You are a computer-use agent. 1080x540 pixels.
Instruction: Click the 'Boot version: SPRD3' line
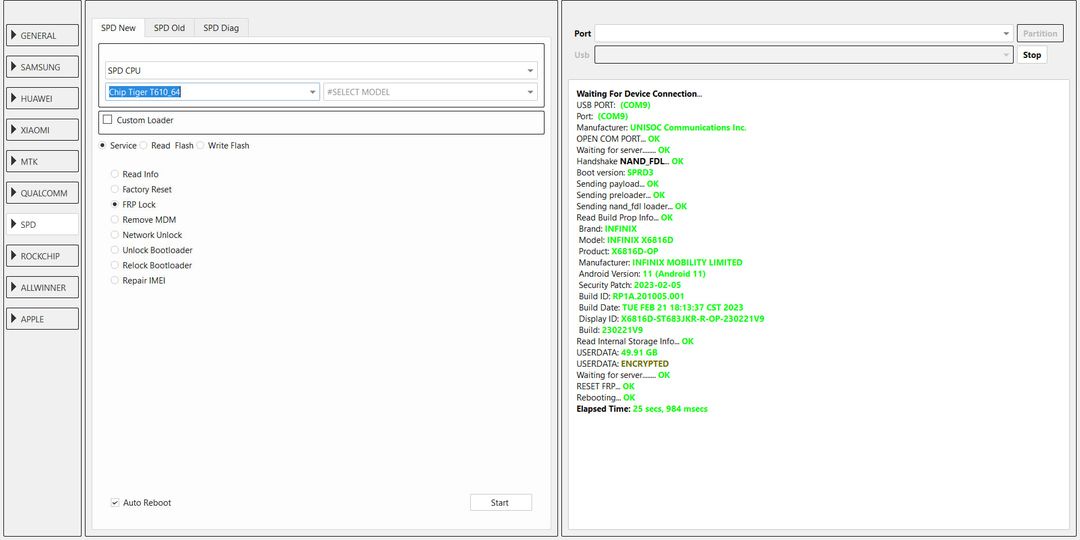(x=614, y=172)
